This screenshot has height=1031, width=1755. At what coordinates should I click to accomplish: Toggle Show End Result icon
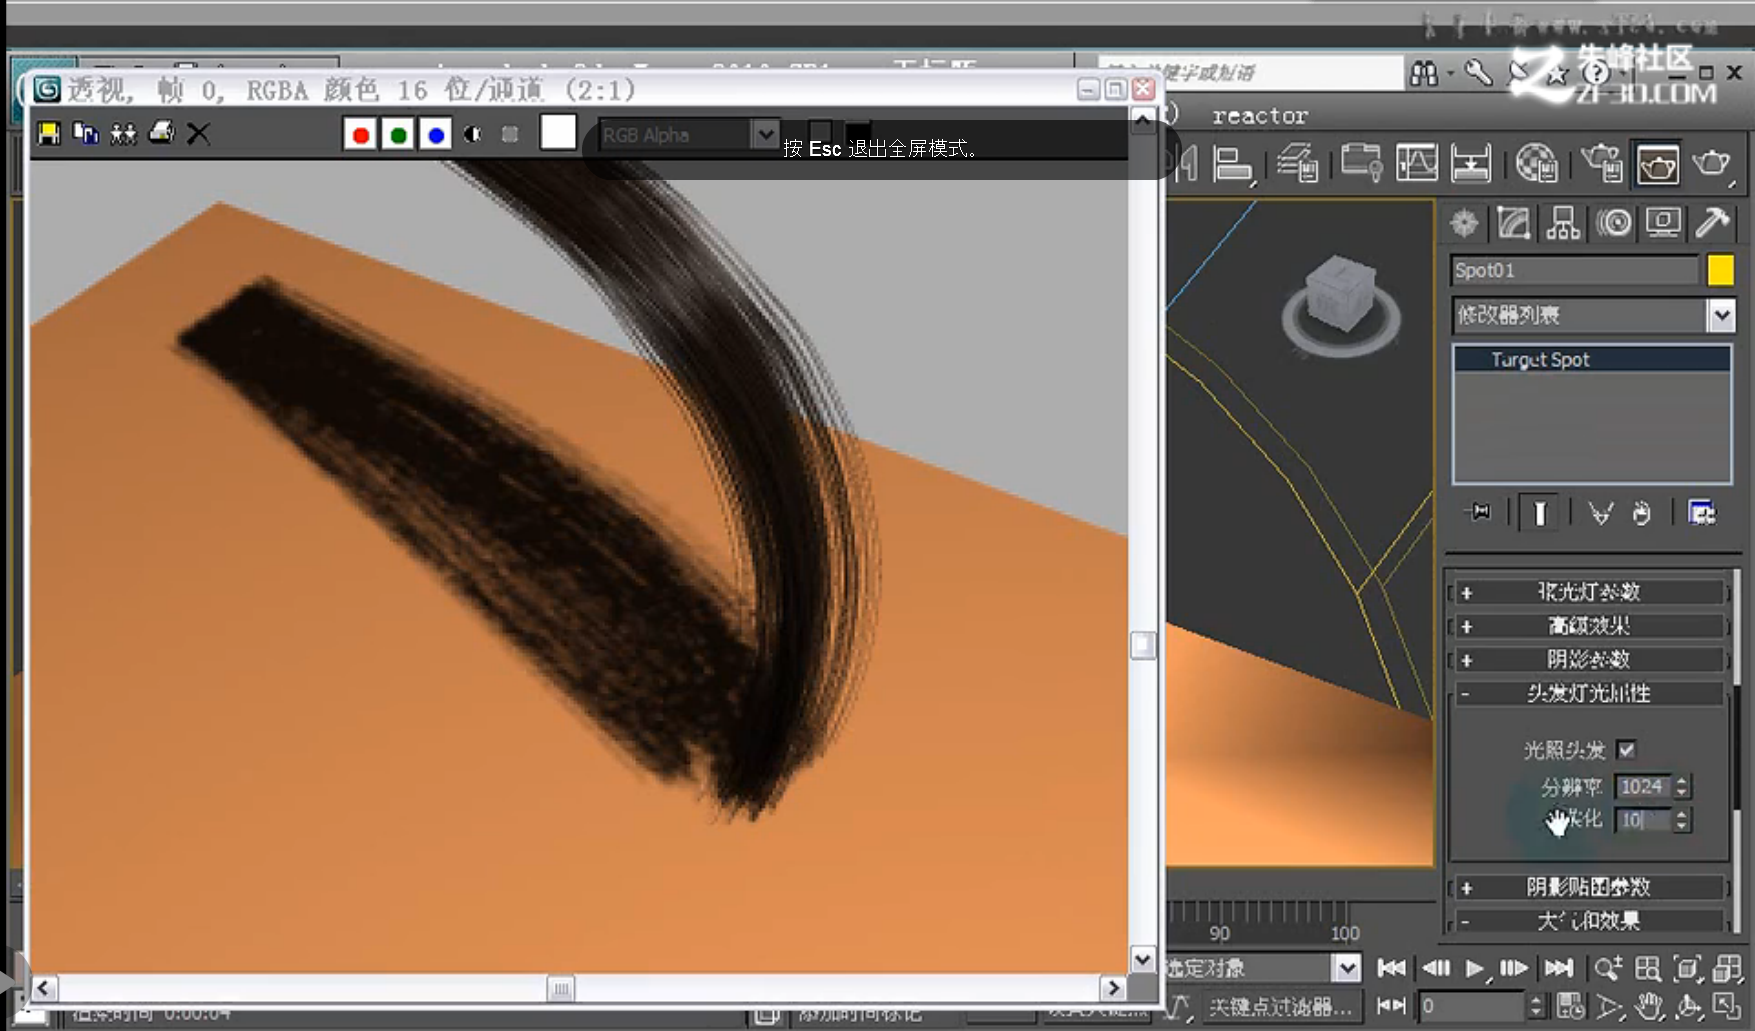1540,514
